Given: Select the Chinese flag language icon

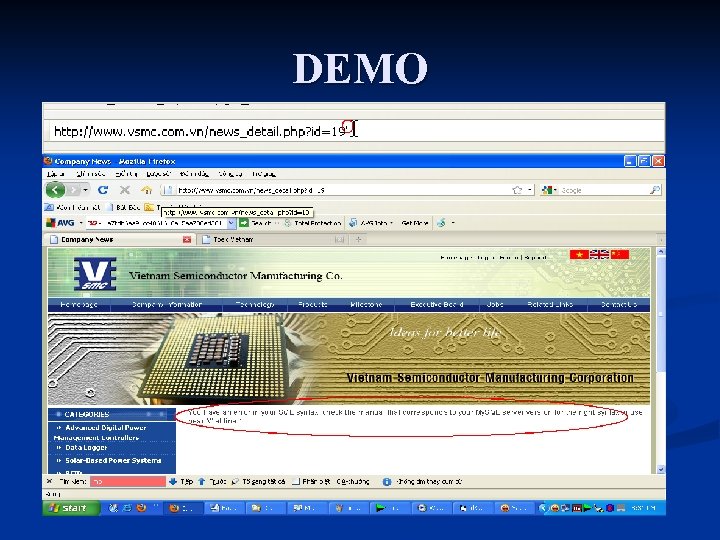Looking at the screenshot, I should point(619,254).
